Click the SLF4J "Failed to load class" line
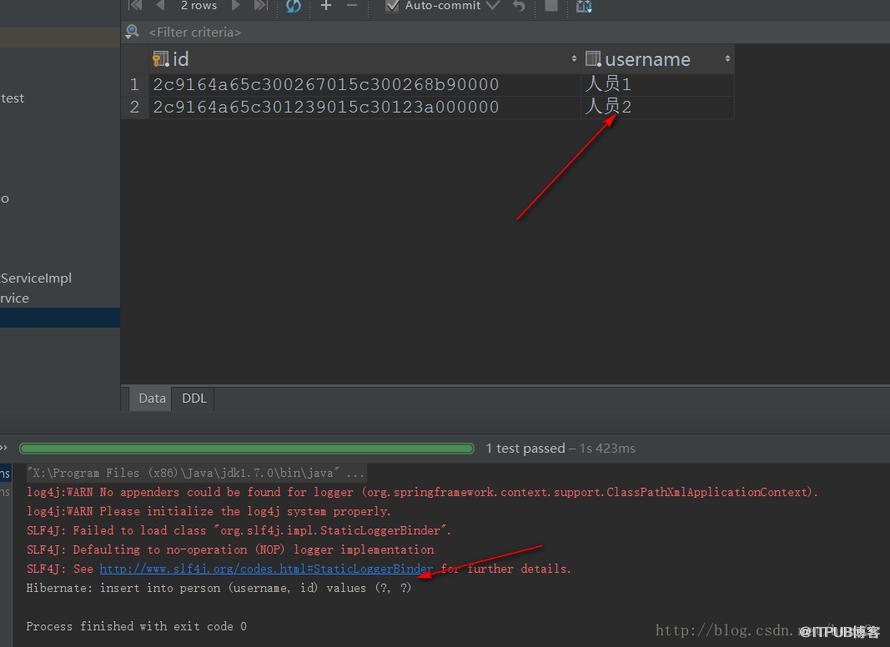 (239, 531)
